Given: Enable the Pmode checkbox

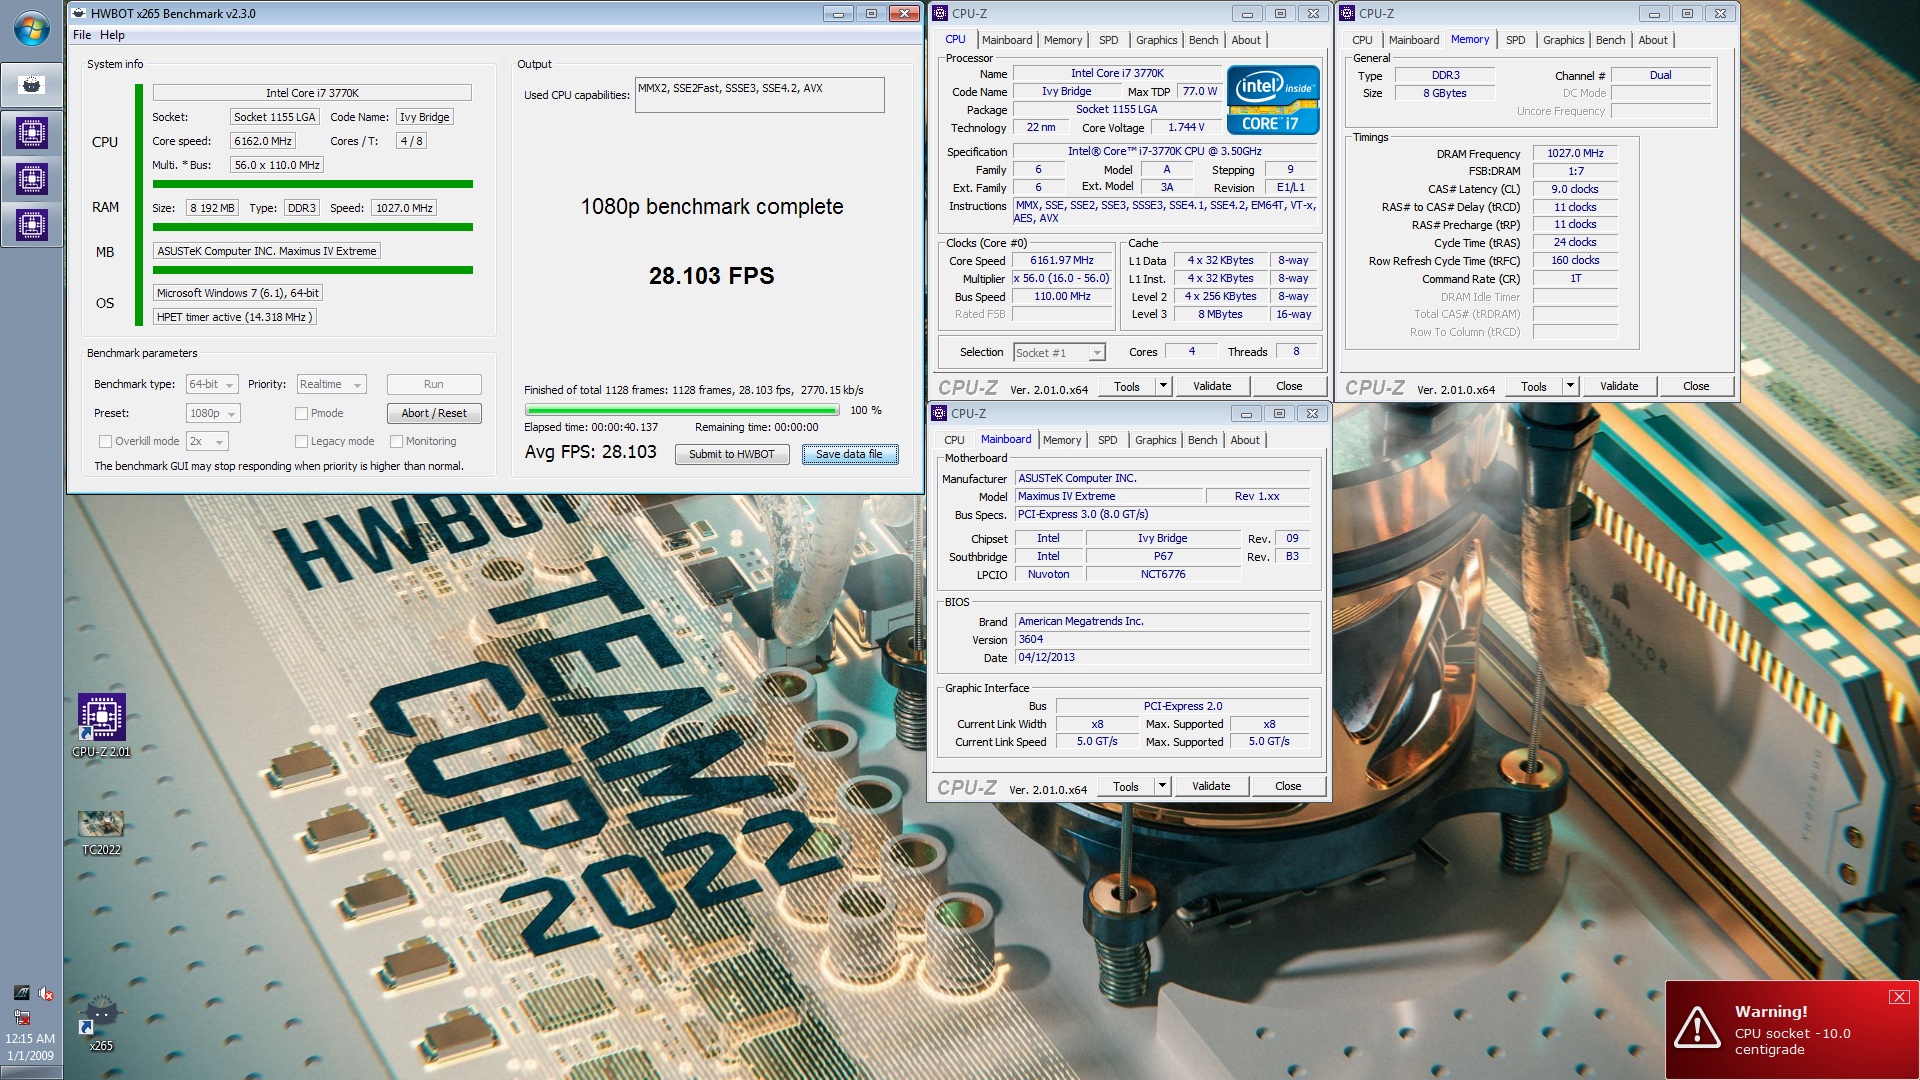Looking at the screenshot, I should pyautogui.click(x=301, y=413).
